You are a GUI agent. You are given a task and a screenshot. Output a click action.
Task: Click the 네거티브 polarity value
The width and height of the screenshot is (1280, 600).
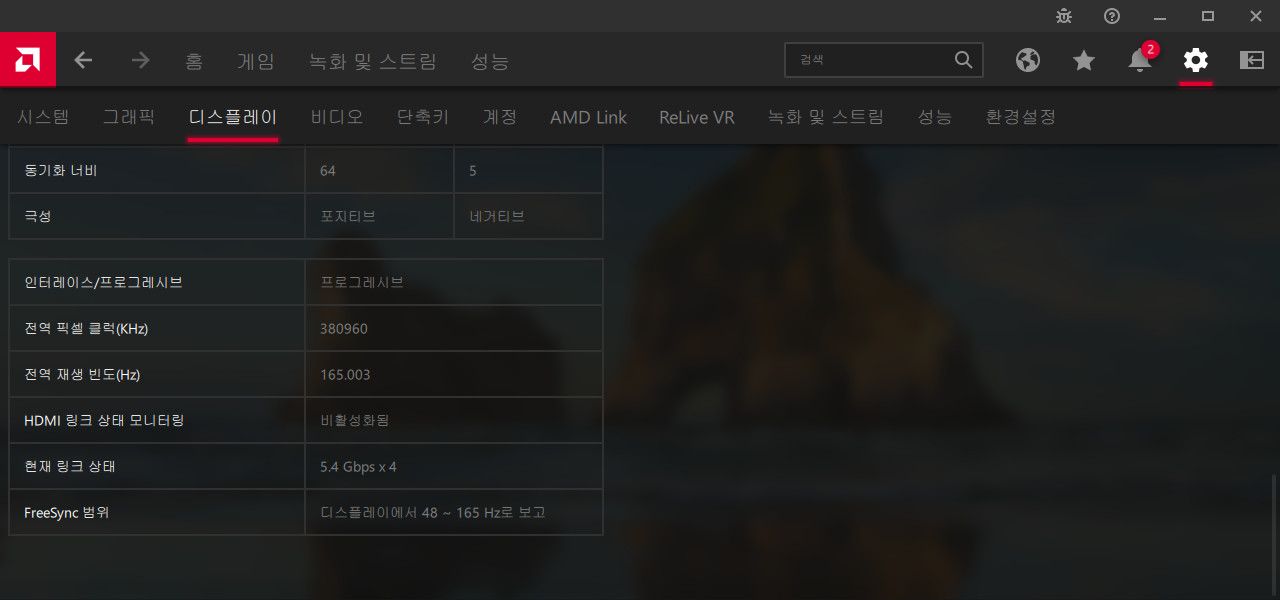[x=497, y=216]
